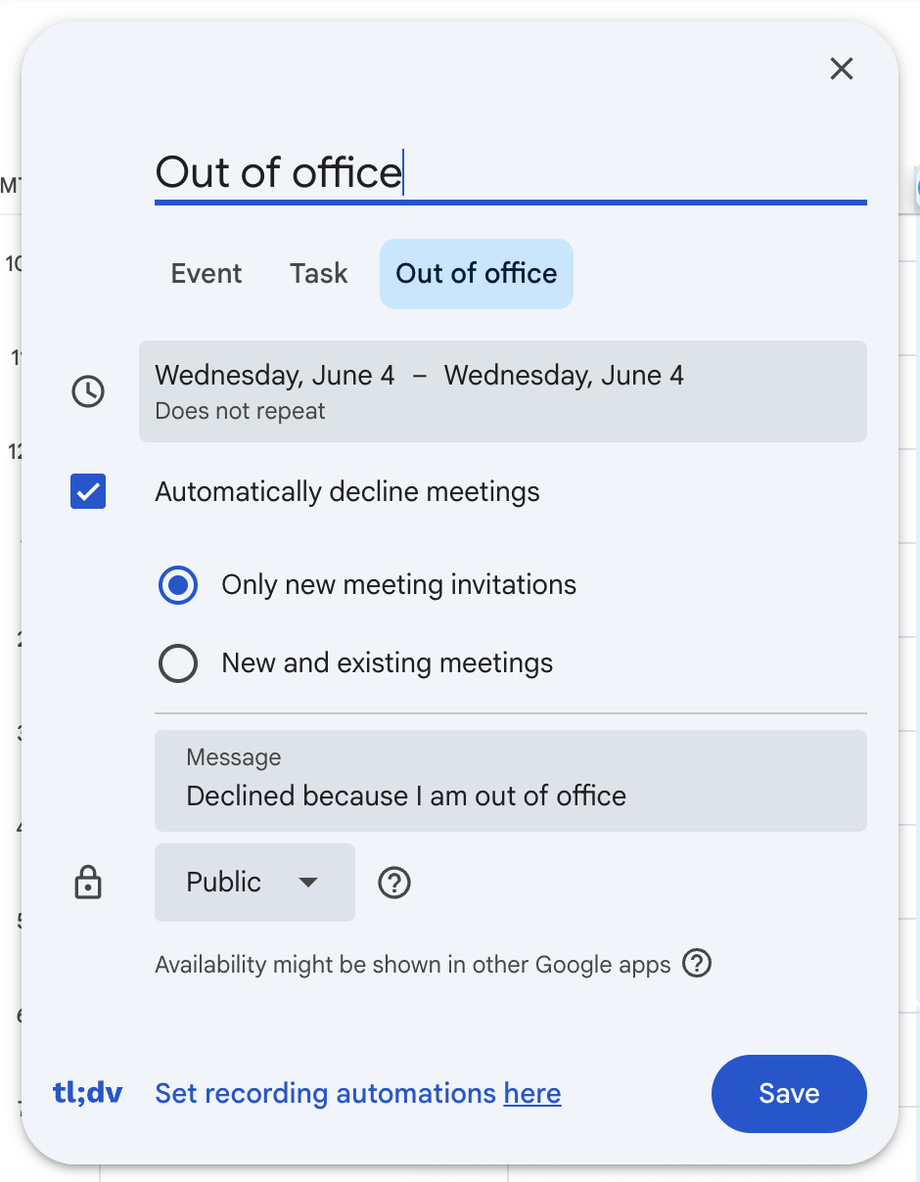This screenshot has width=920, height=1182.
Task: Click help icon beside Availability notice
Action: (697, 964)
